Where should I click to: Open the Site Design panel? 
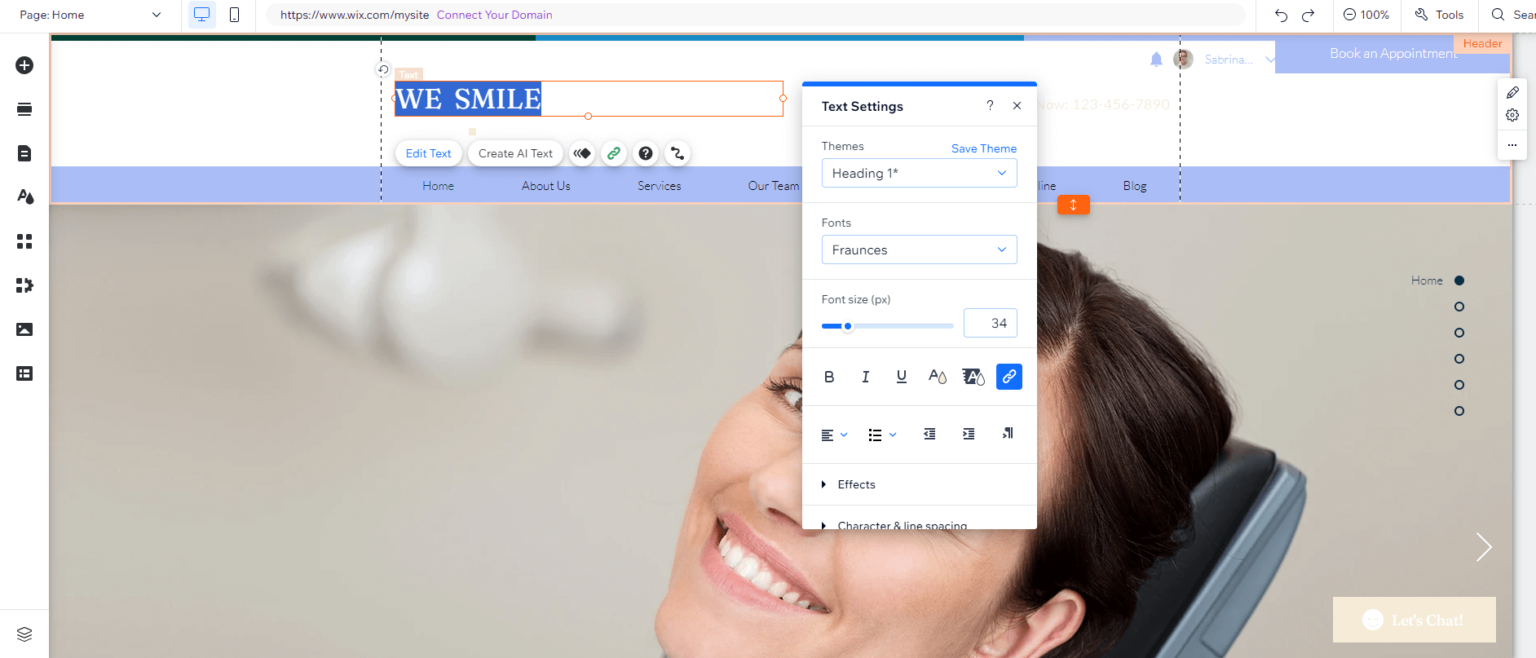pyautogui.click(x=24, y=196)
